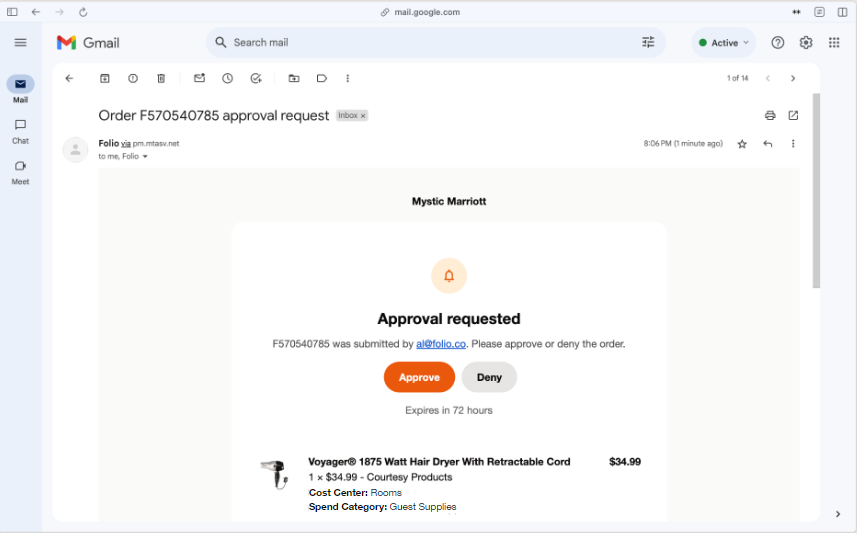
Task: Click the email vertical scrollbar
Action: 816,191
